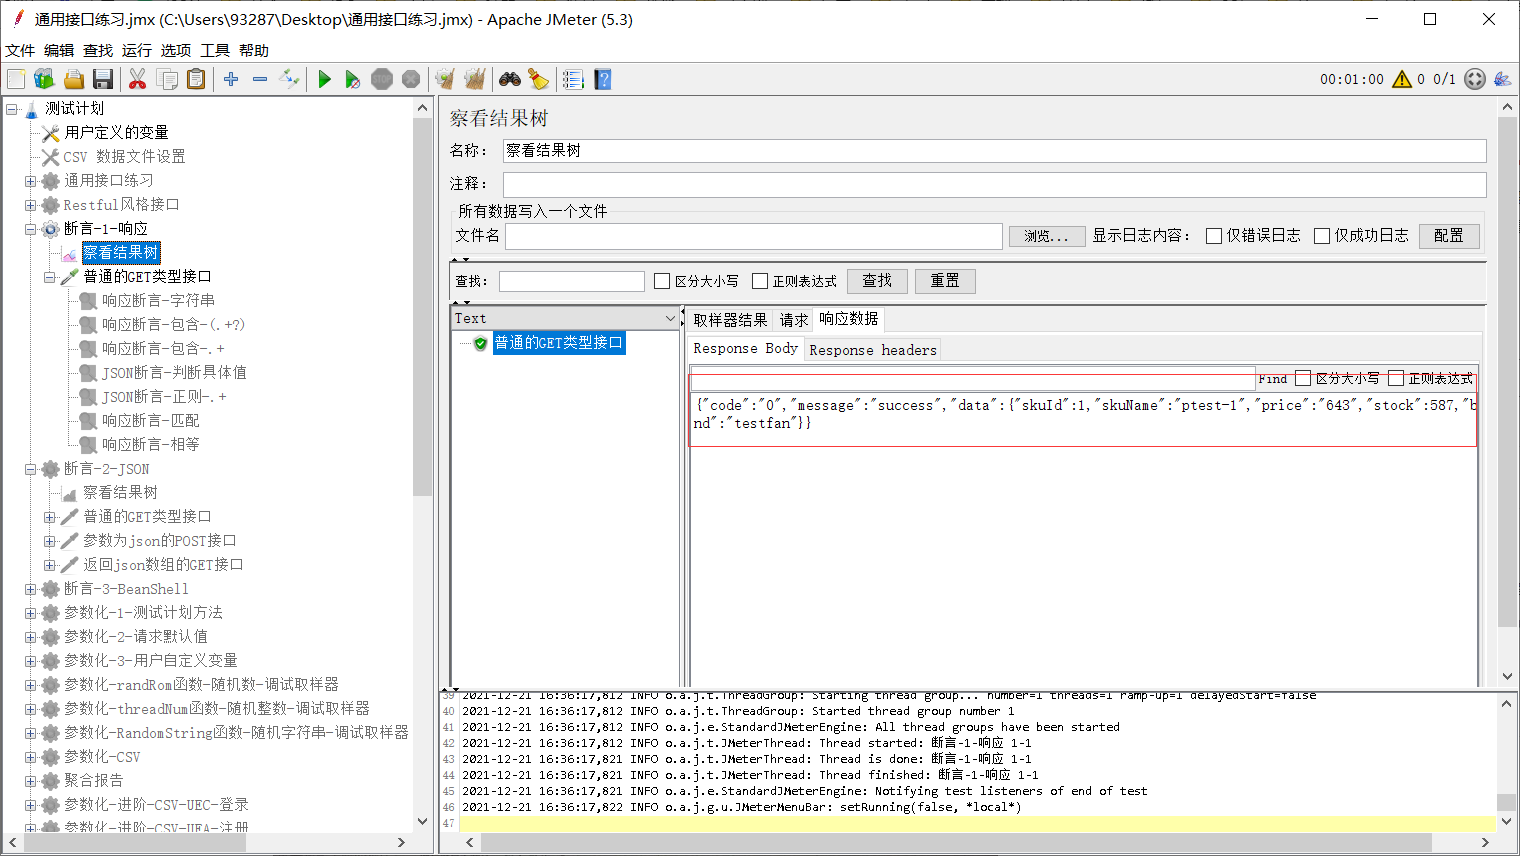Show log viewer via warning triangle
This screenshot has width=1520, height=856.
1402,79
